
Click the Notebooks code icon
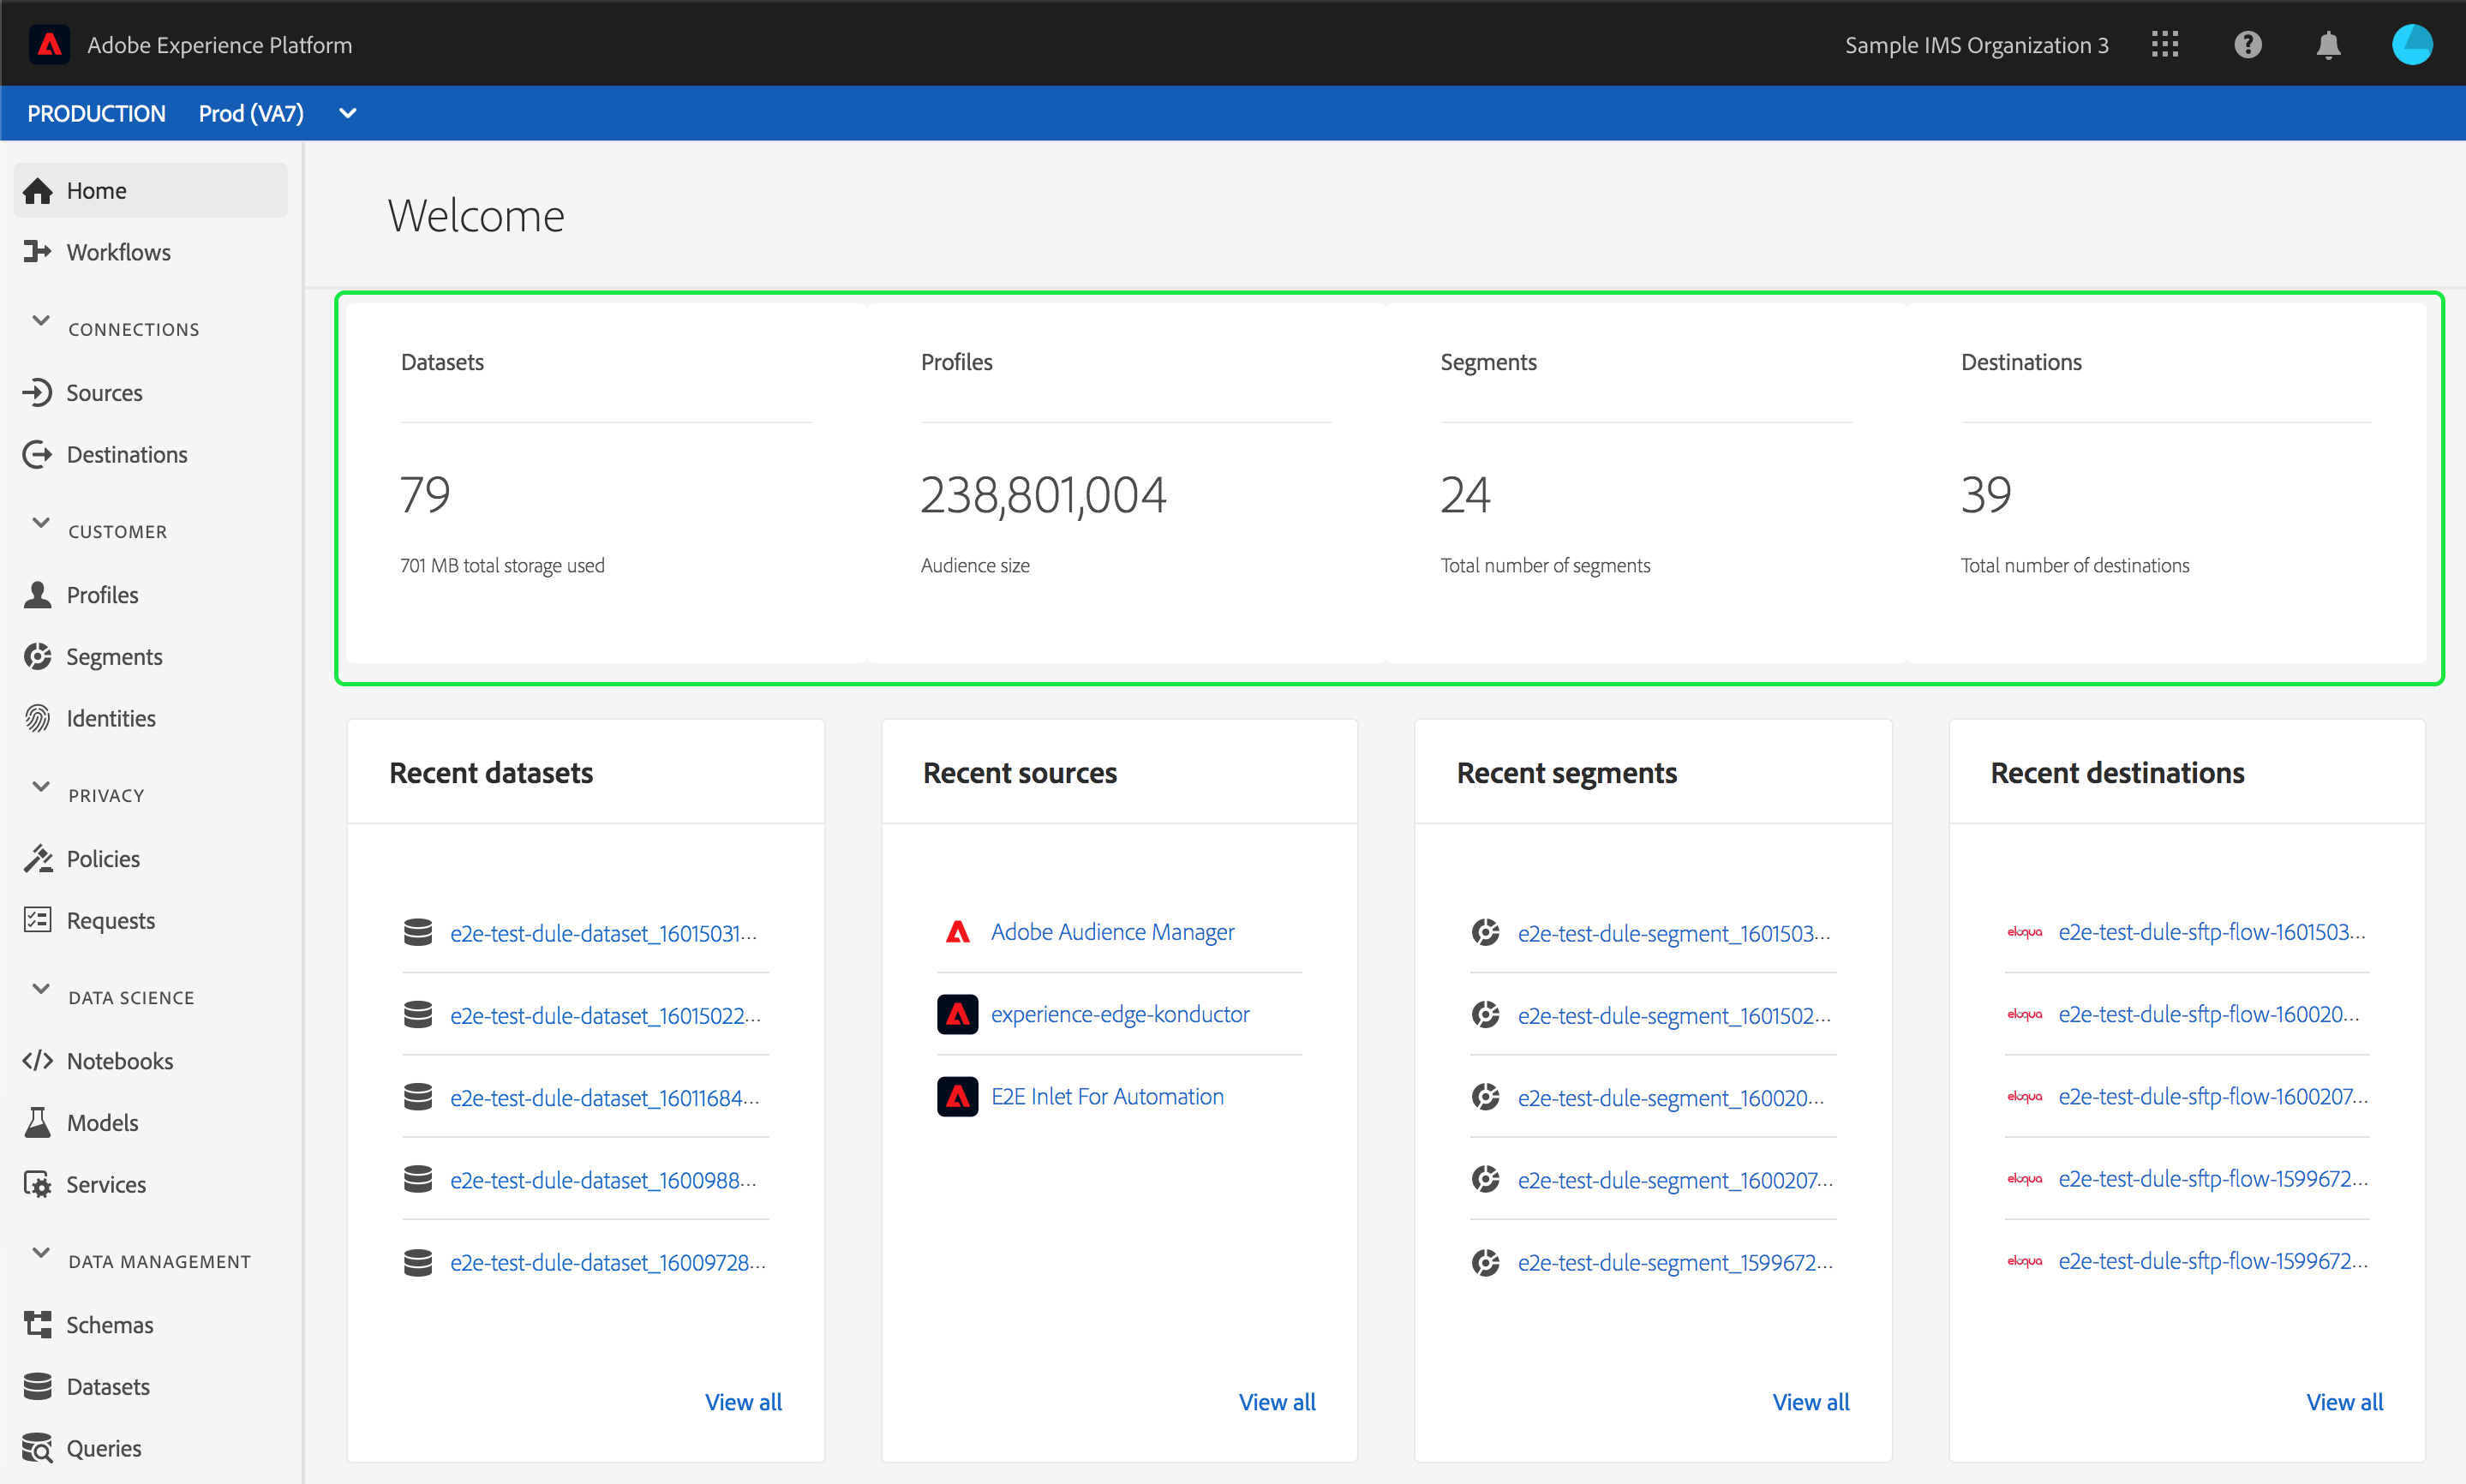[x=38, y=1060]
